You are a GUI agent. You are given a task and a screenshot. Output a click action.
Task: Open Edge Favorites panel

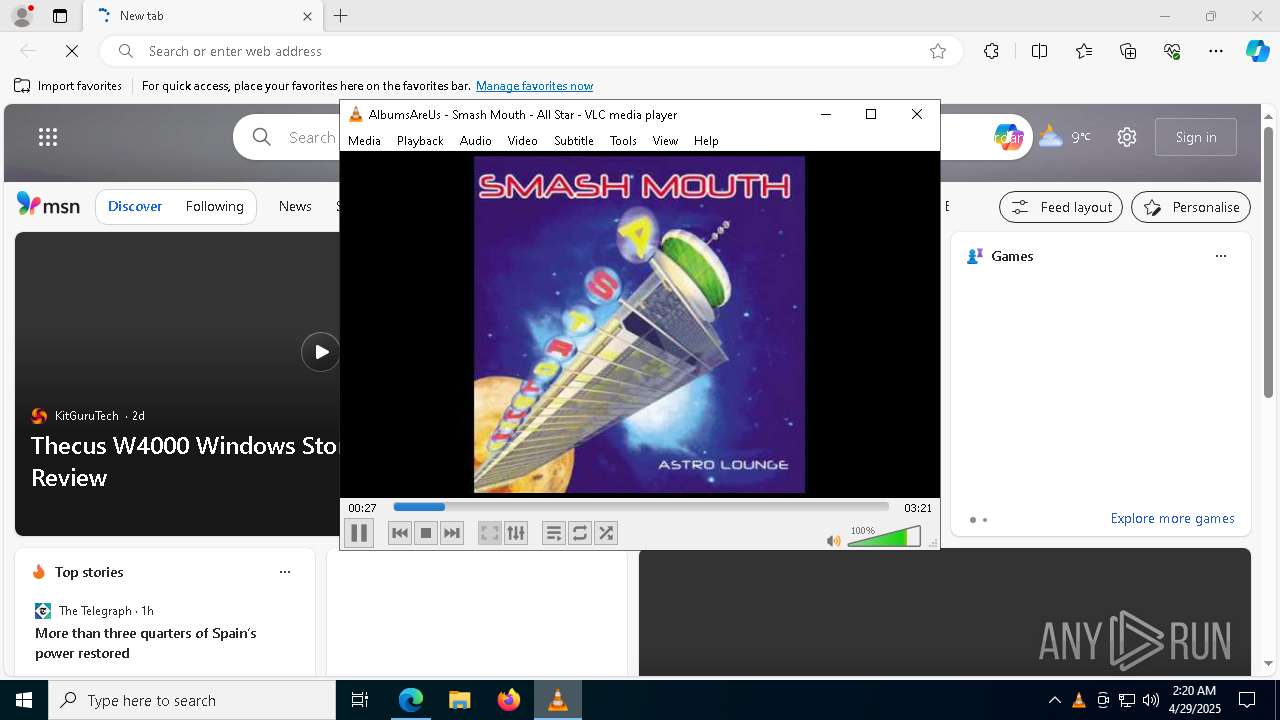[x=1084, y=51]
